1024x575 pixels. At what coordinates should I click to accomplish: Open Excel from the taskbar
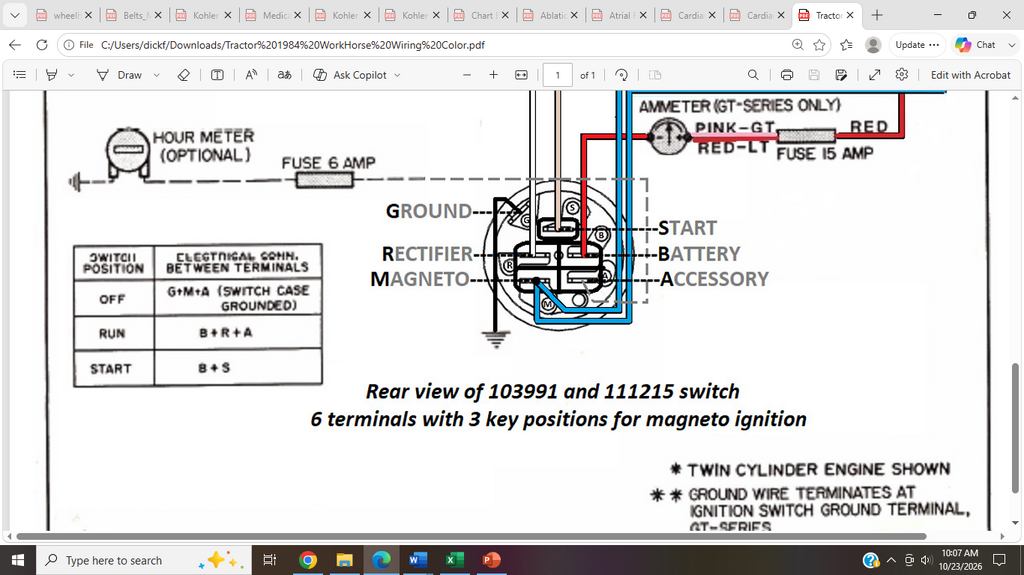[x=455, y=560]
